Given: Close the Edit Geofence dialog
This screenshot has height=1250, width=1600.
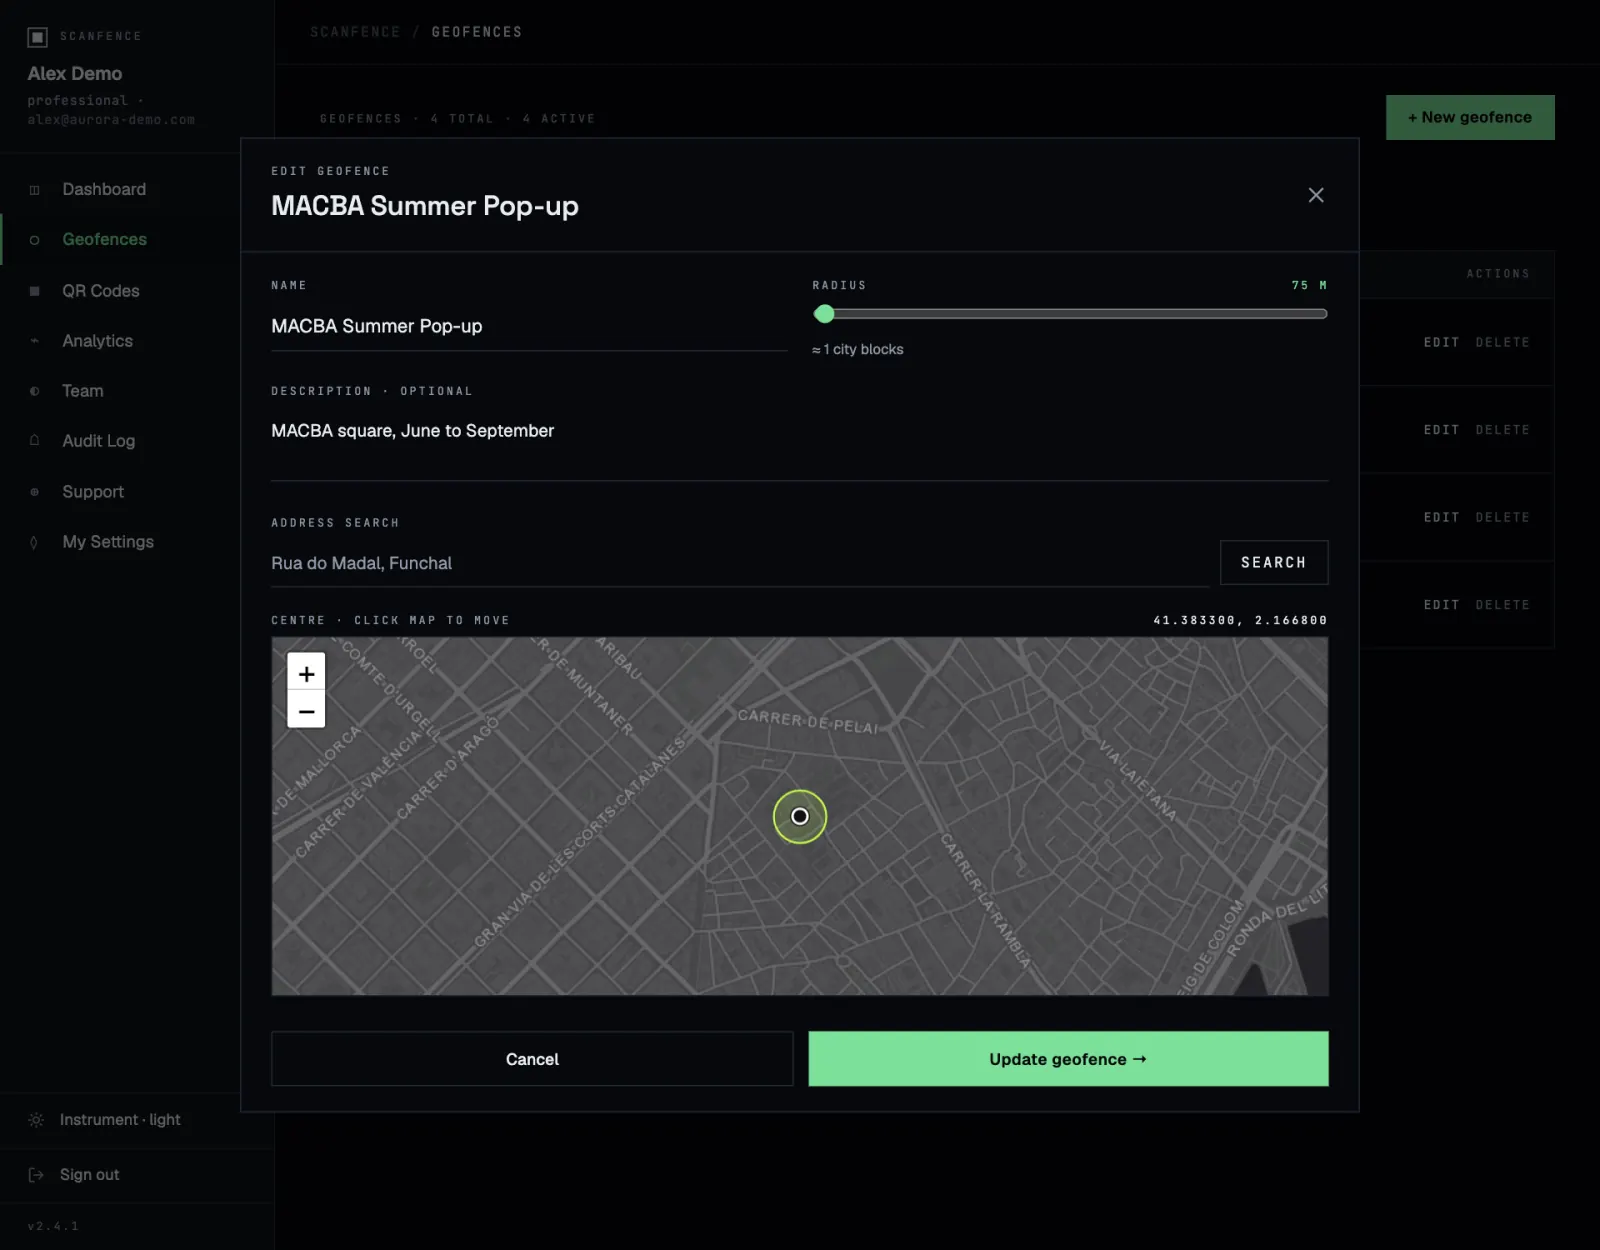Looking at the screenshot, I should [1316, 195].
